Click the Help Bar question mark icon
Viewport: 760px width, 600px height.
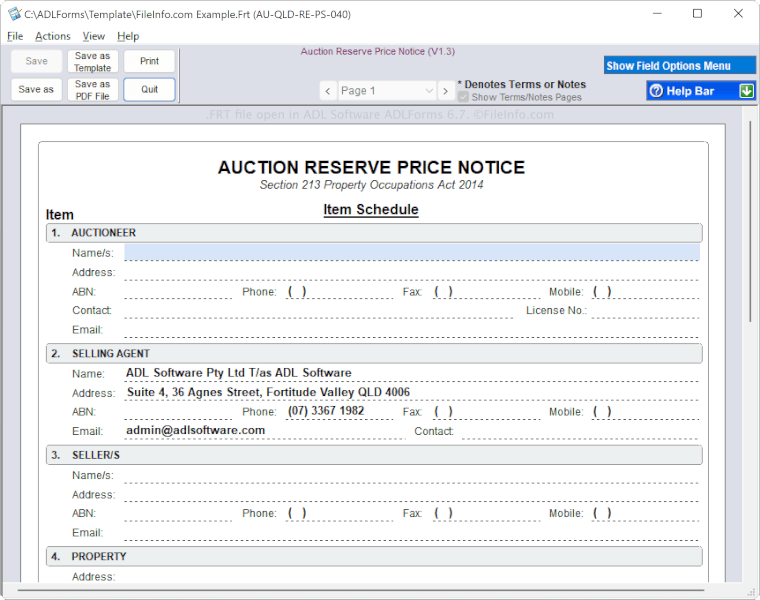(656, 91)
